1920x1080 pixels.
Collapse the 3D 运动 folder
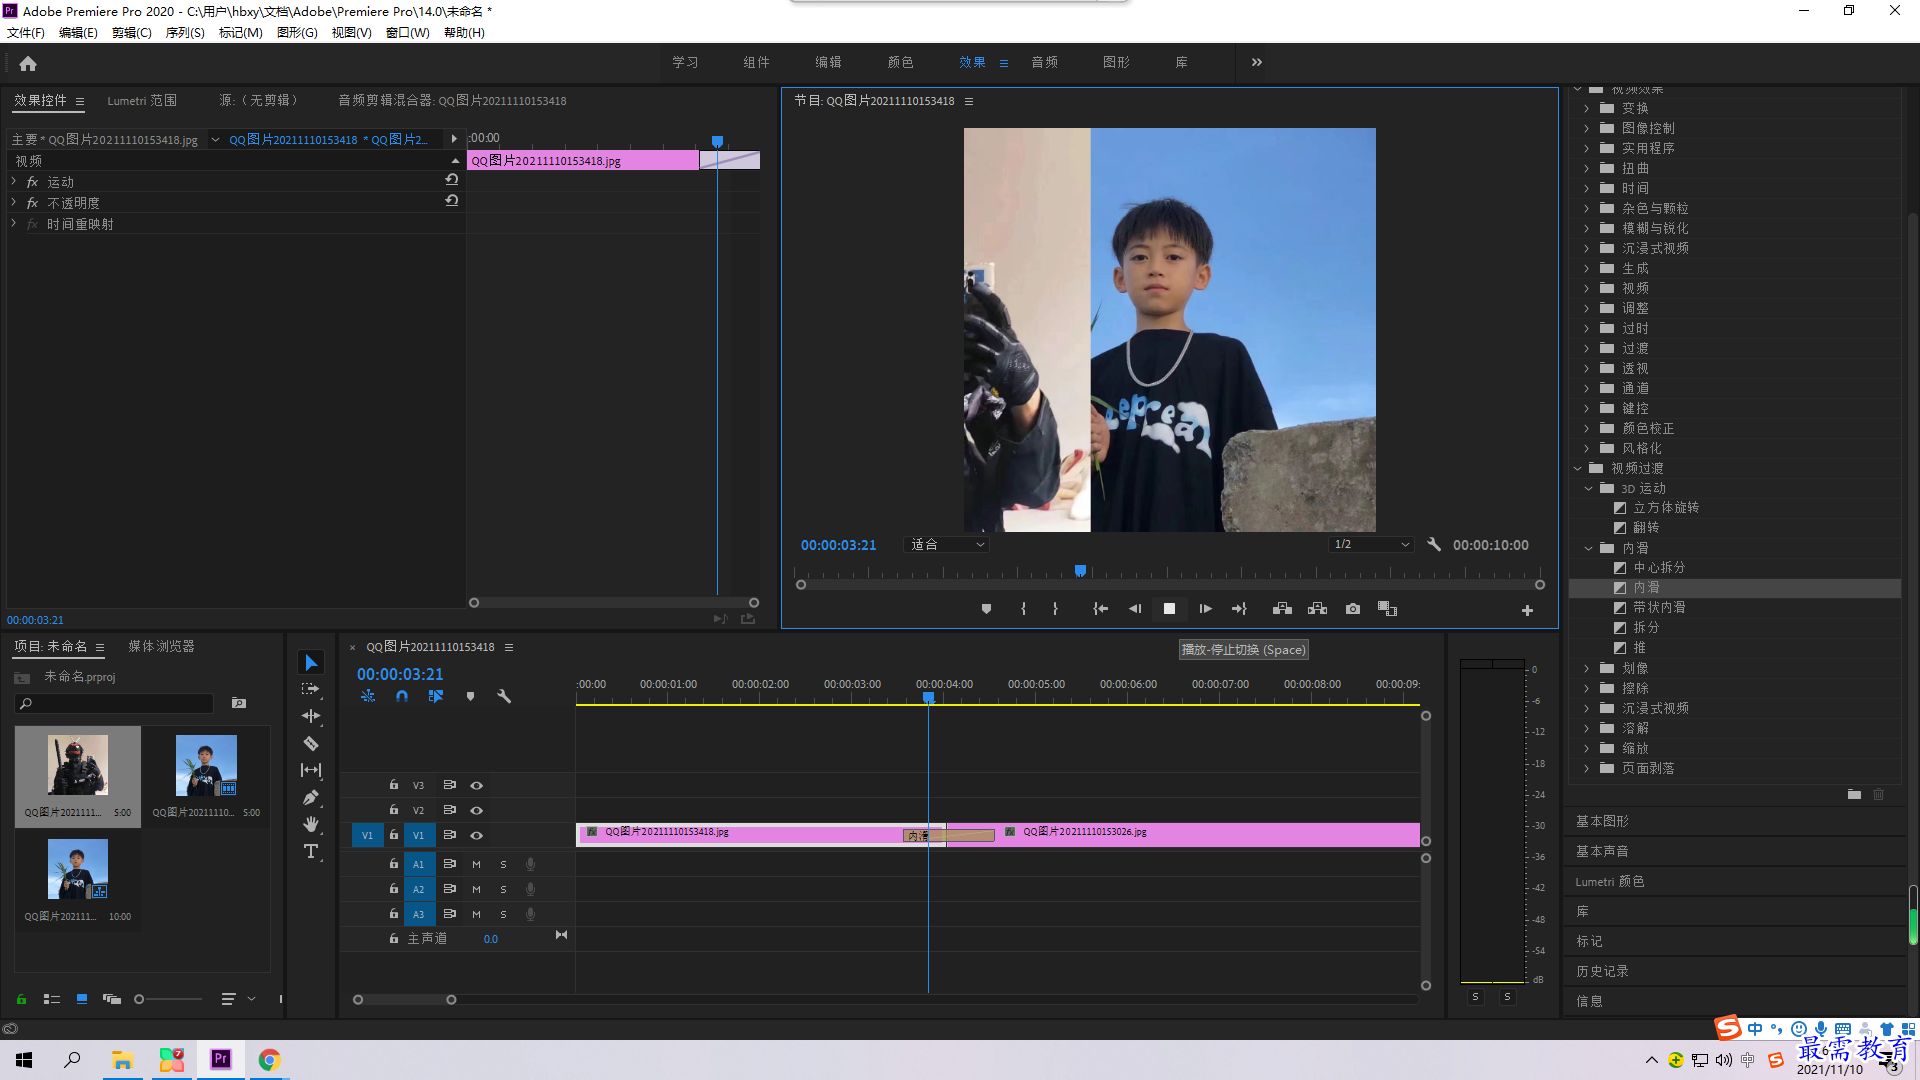click(1589, 488)
